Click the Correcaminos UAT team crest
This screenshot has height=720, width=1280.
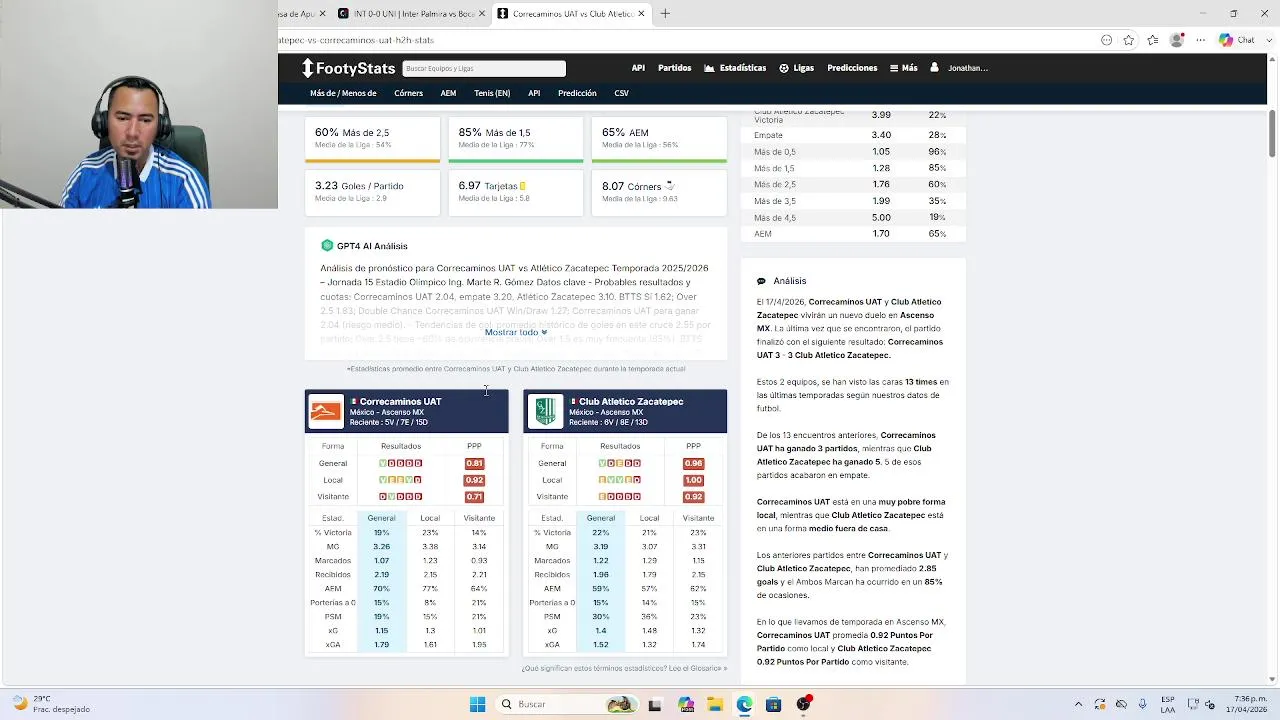pyautogui.click(x=326, y=411)
